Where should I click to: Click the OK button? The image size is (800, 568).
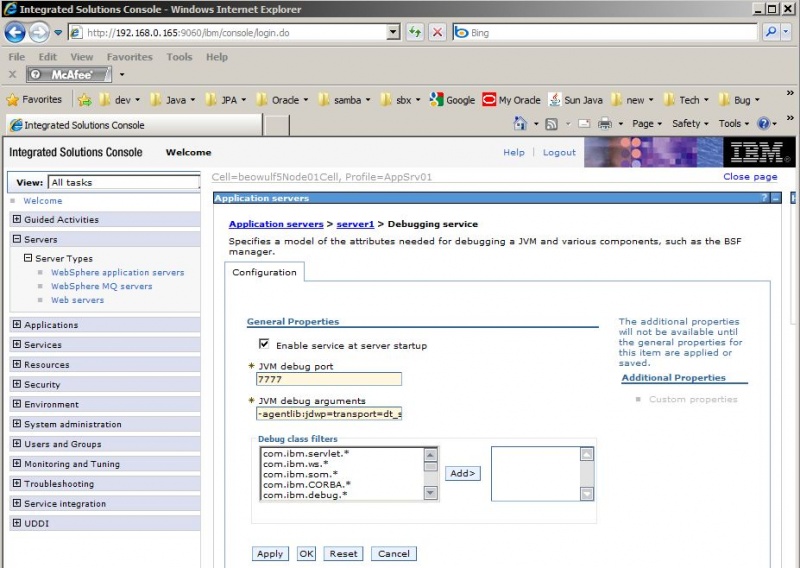tap(306, 554)
